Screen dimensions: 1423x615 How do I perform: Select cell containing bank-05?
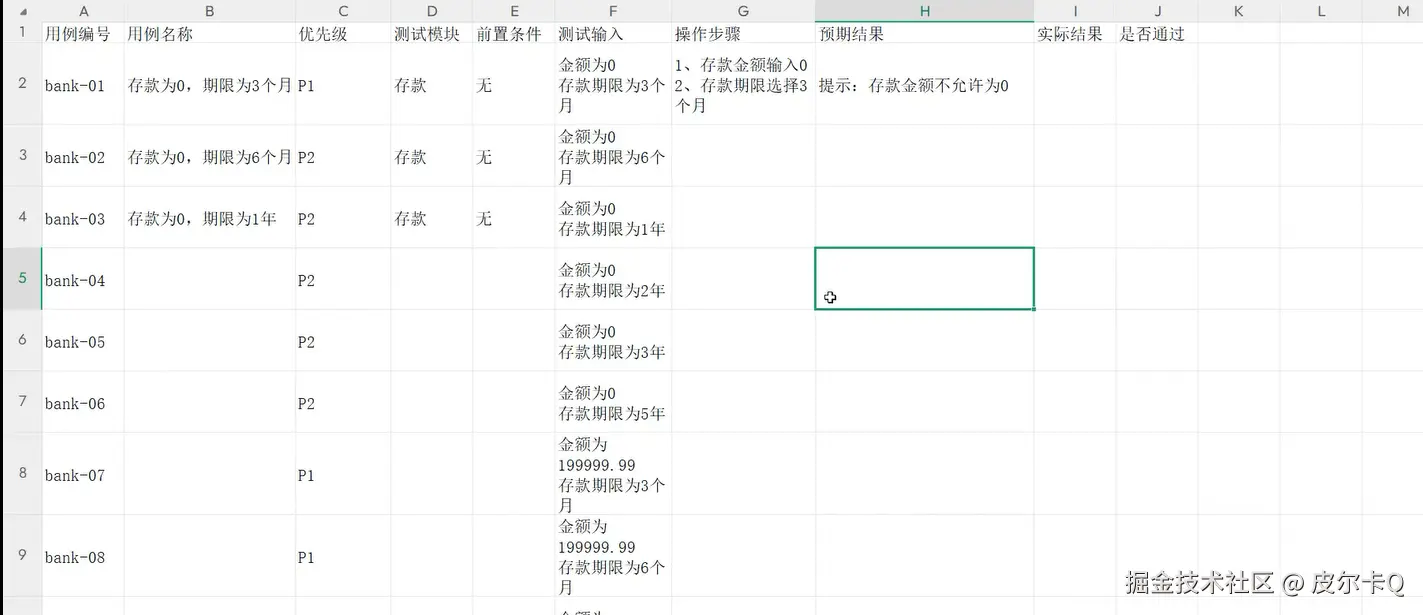point(83,342)
